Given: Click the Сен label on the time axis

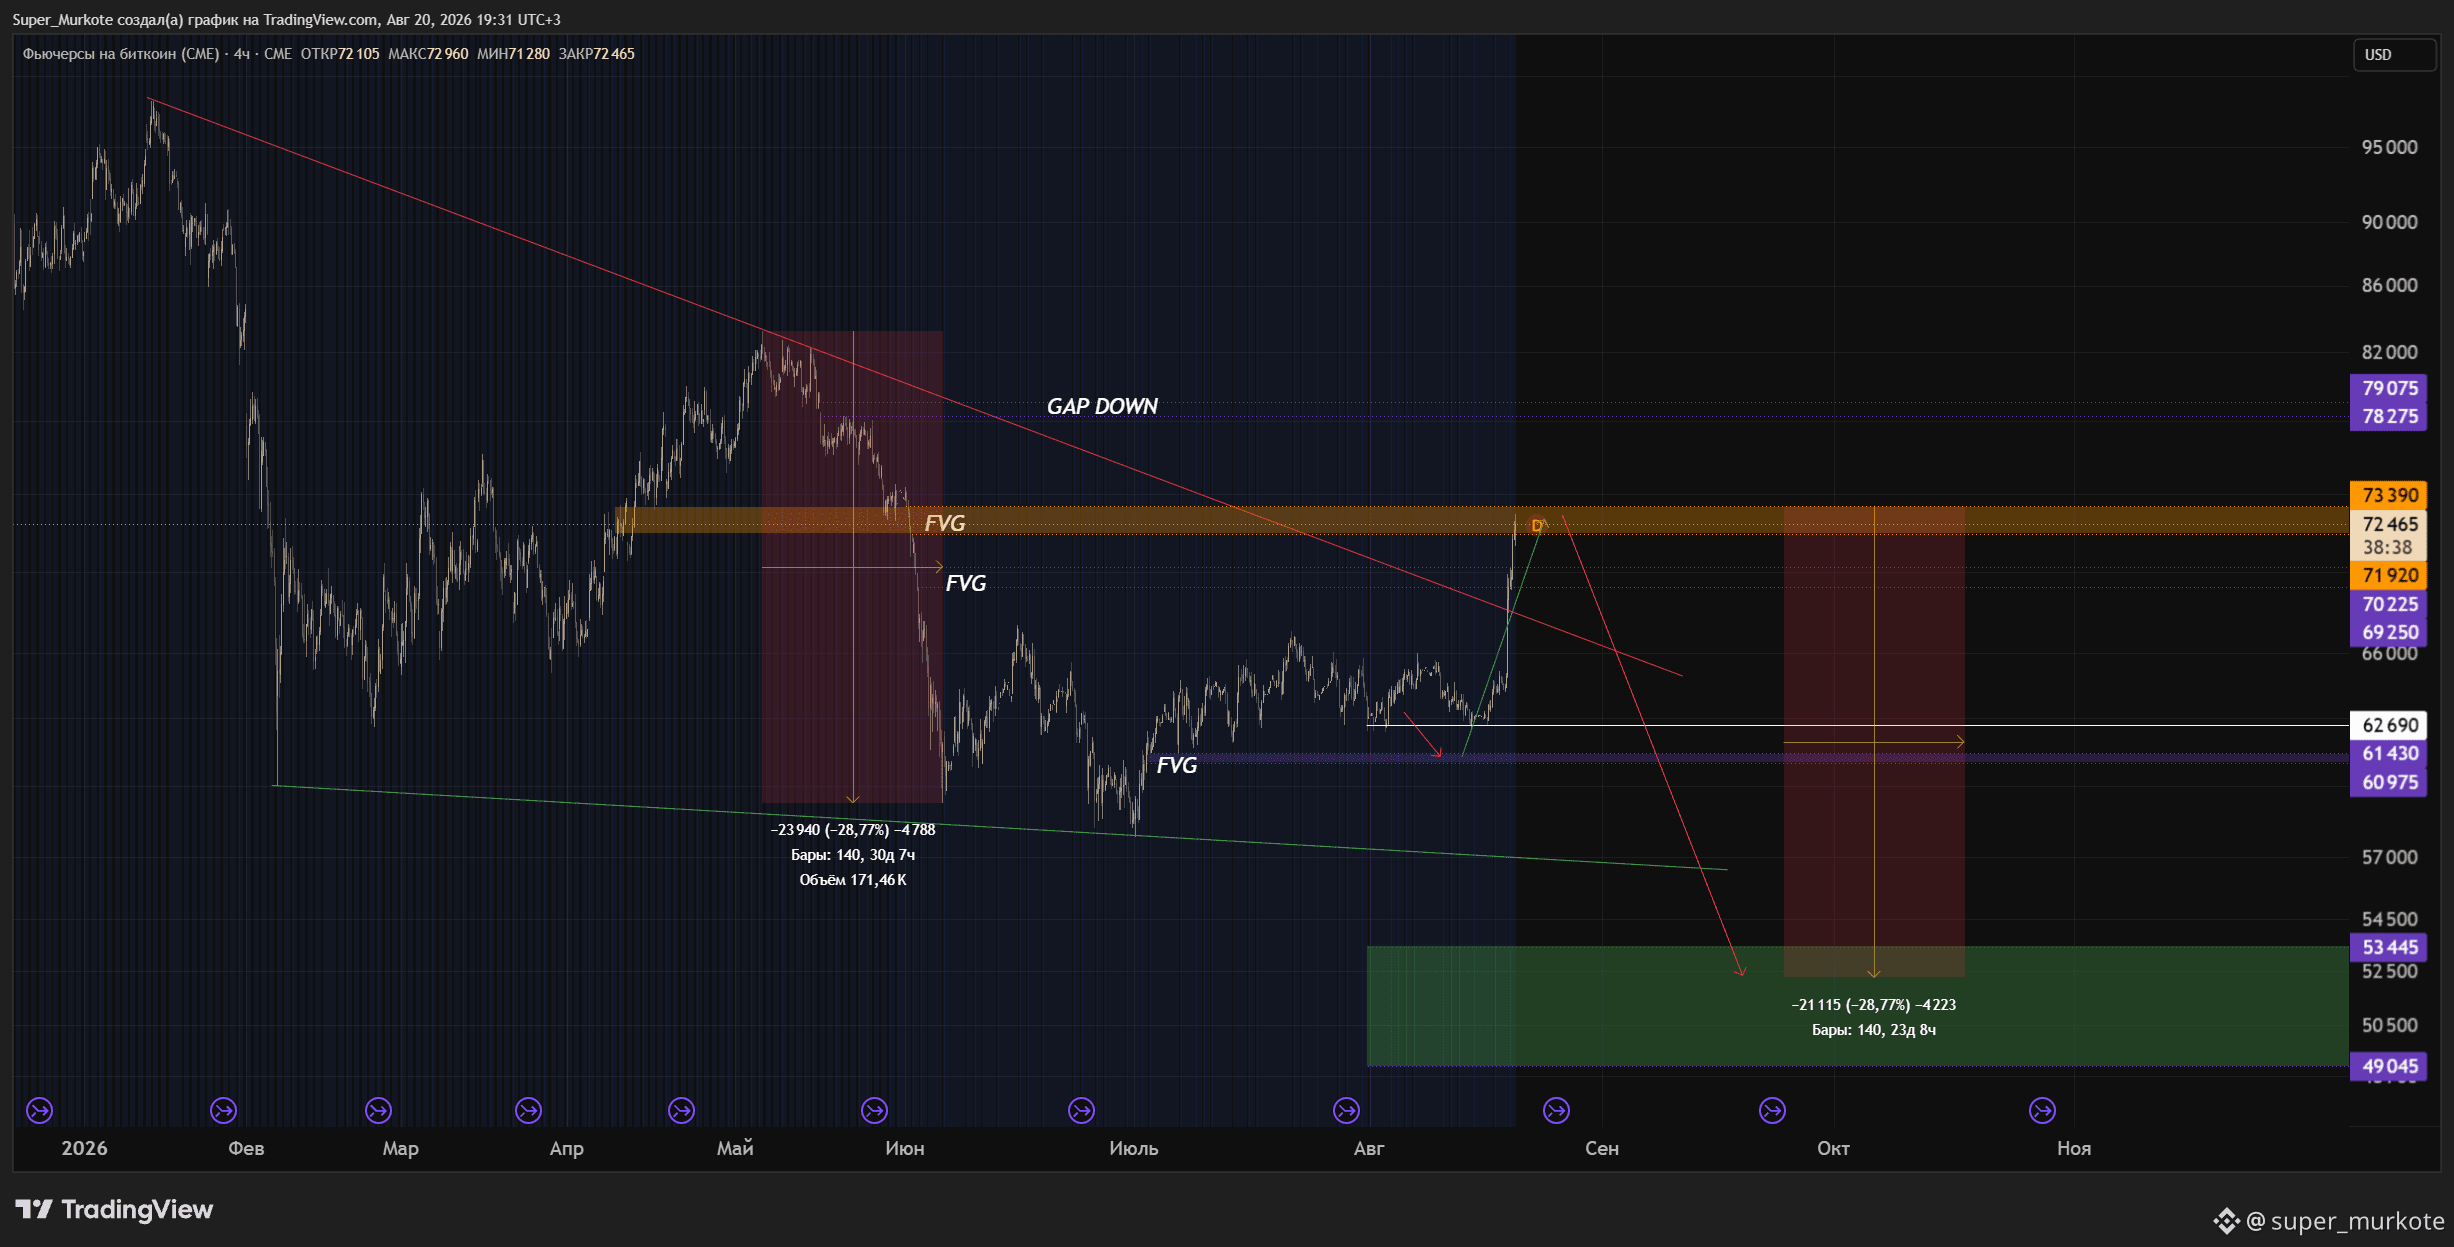Looking at the screenshot, I should coord(1602,1148).
